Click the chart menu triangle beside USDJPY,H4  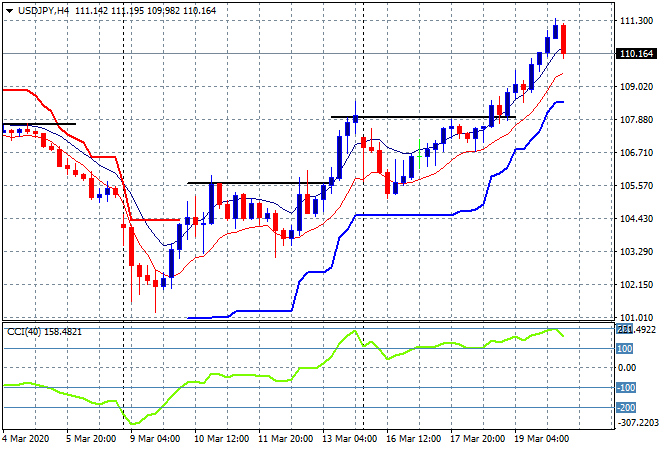tap(9, 11)
